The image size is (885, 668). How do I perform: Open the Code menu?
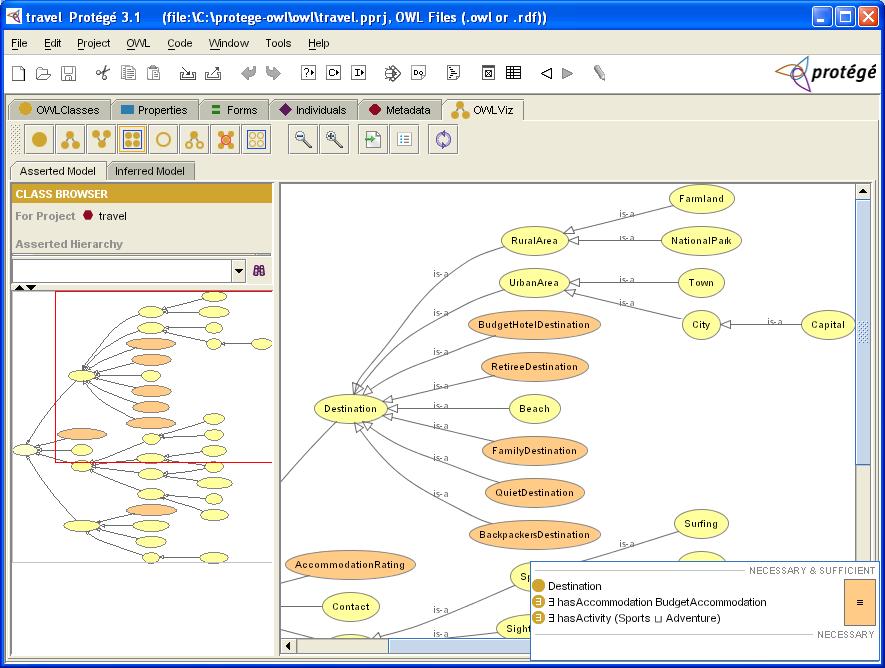click(179, 43)
